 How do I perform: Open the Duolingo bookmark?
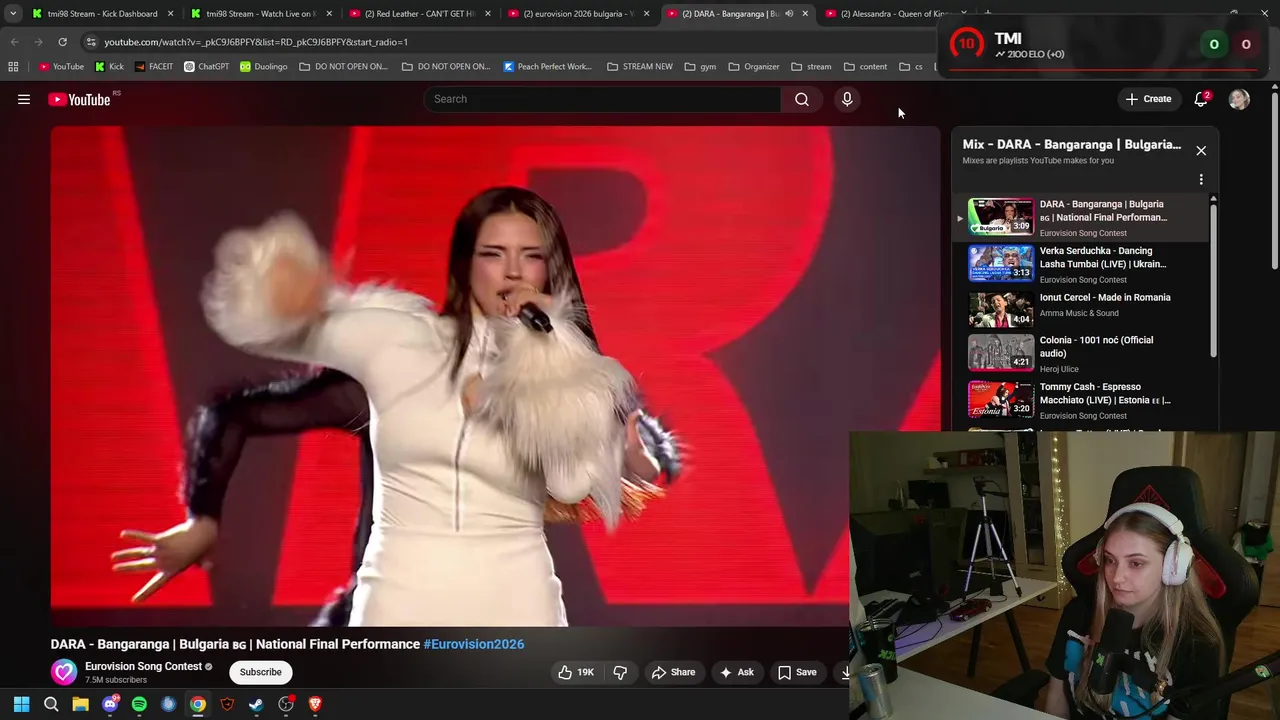pyautogui.click(x=263, y=67)
